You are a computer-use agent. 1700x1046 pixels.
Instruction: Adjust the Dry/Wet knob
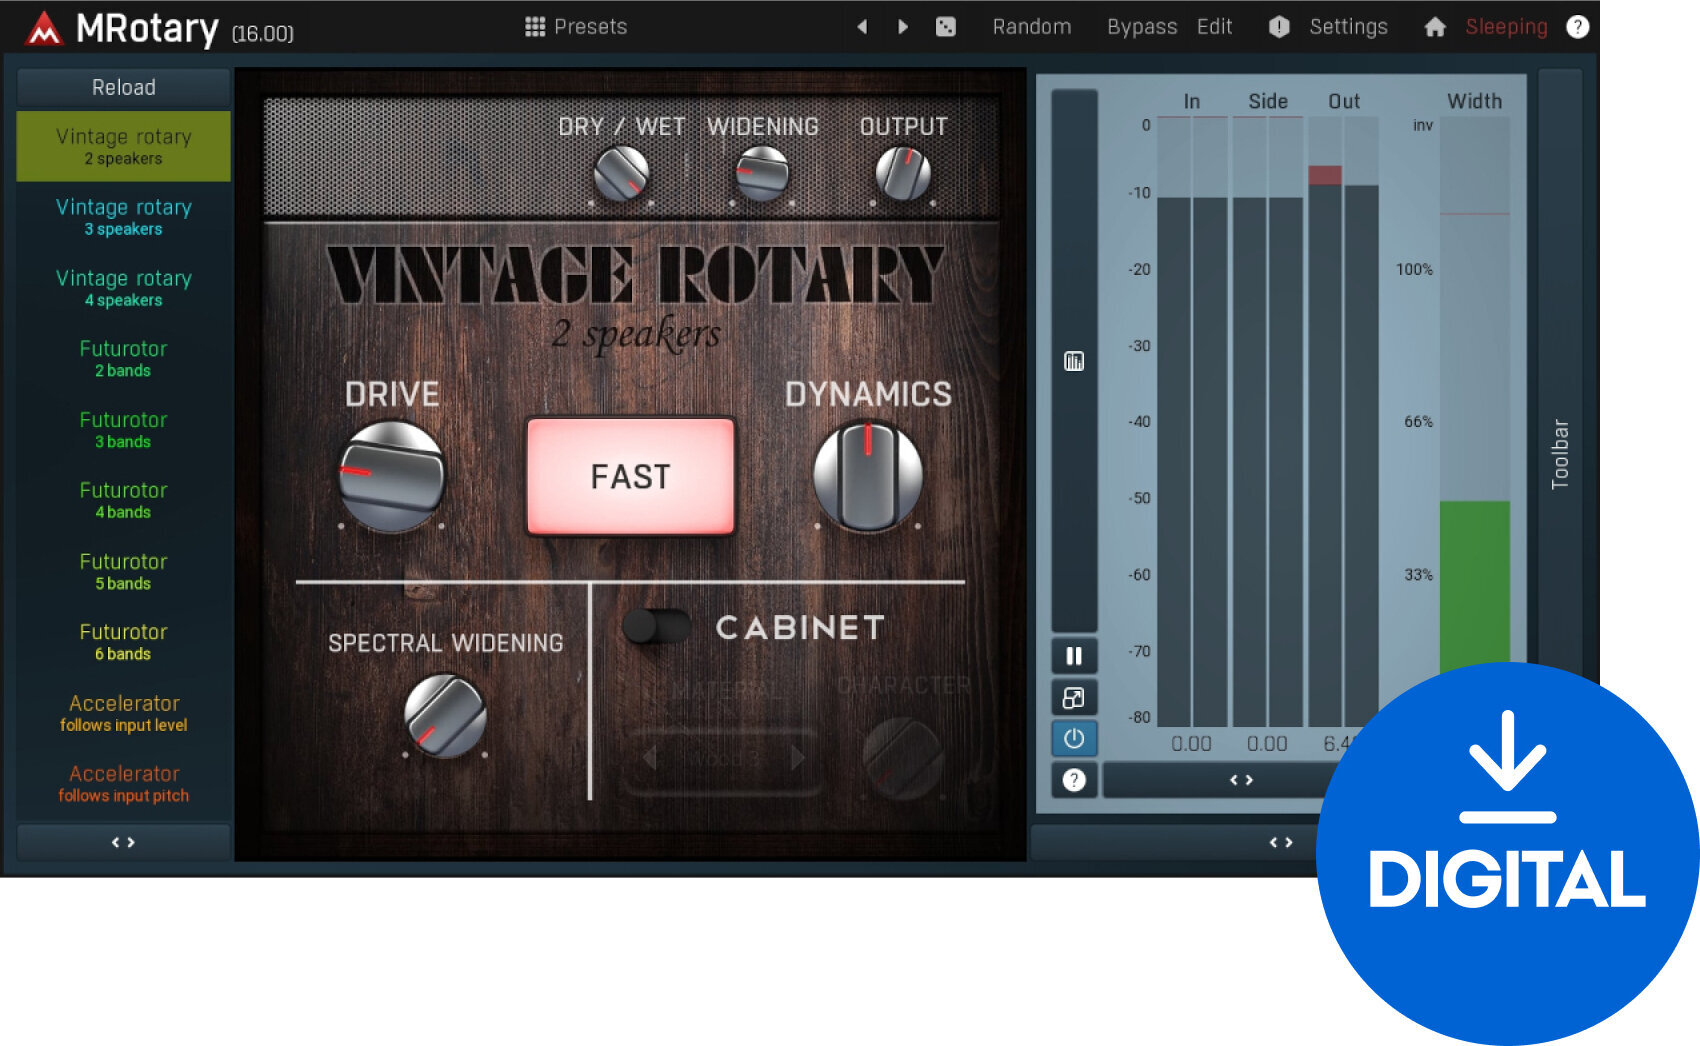[x=620, y=173]
